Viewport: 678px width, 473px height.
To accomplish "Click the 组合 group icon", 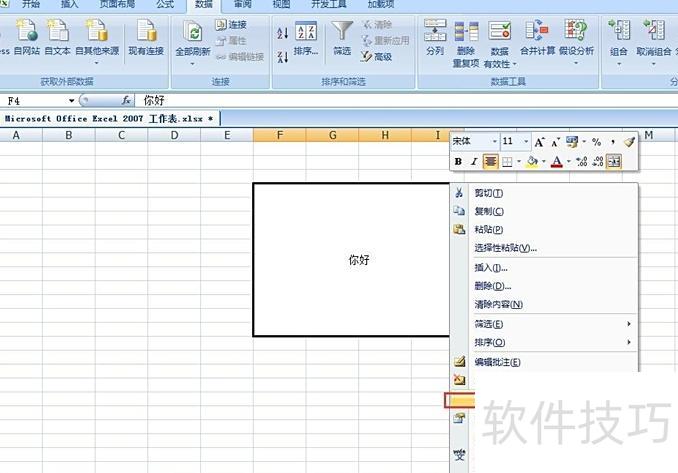I will tap(619, 30).
